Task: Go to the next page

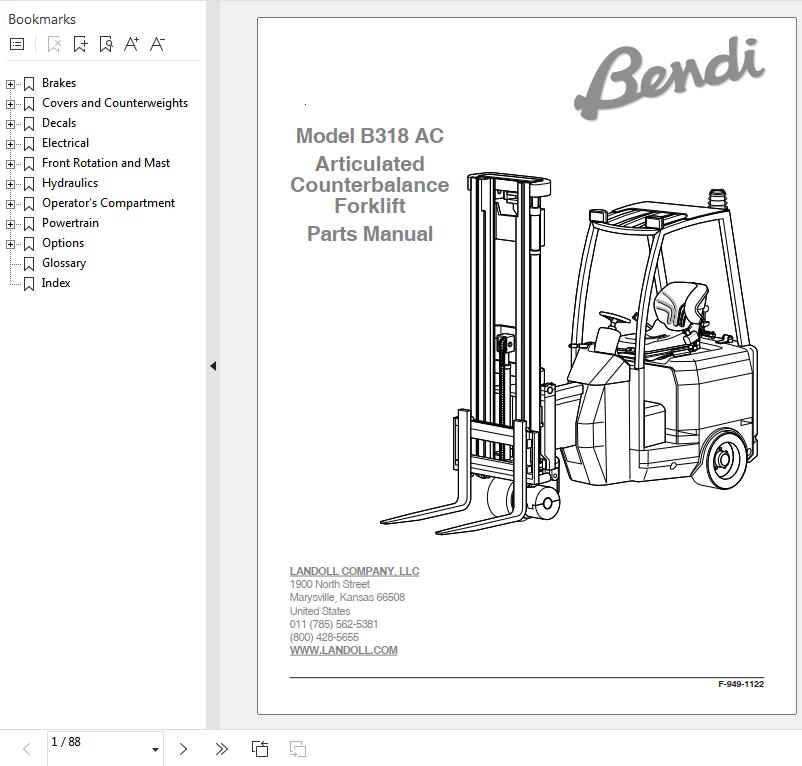Action: tap(183, 750)
